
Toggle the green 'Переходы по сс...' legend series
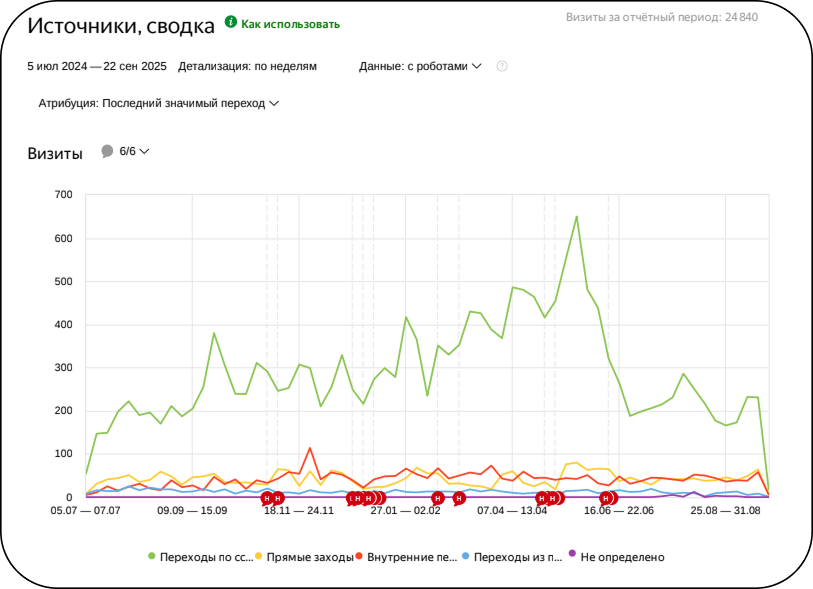click(201, 557)
